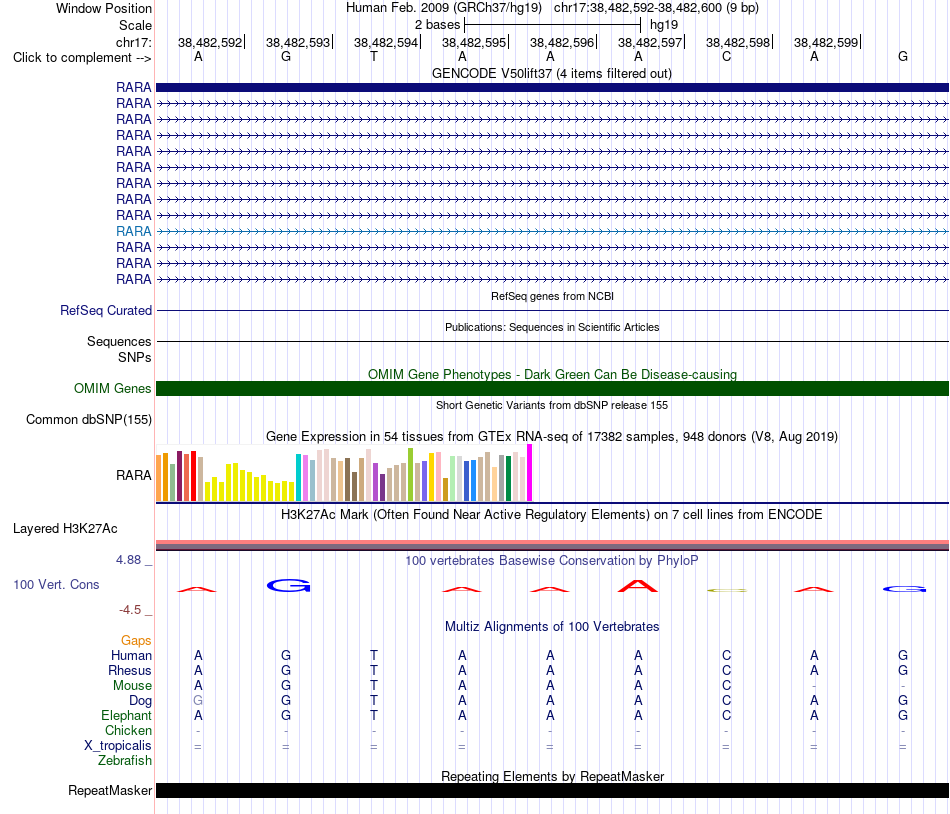
Task: Click the tallest red A PhyloP logo letter
Action: pos(637,586)
